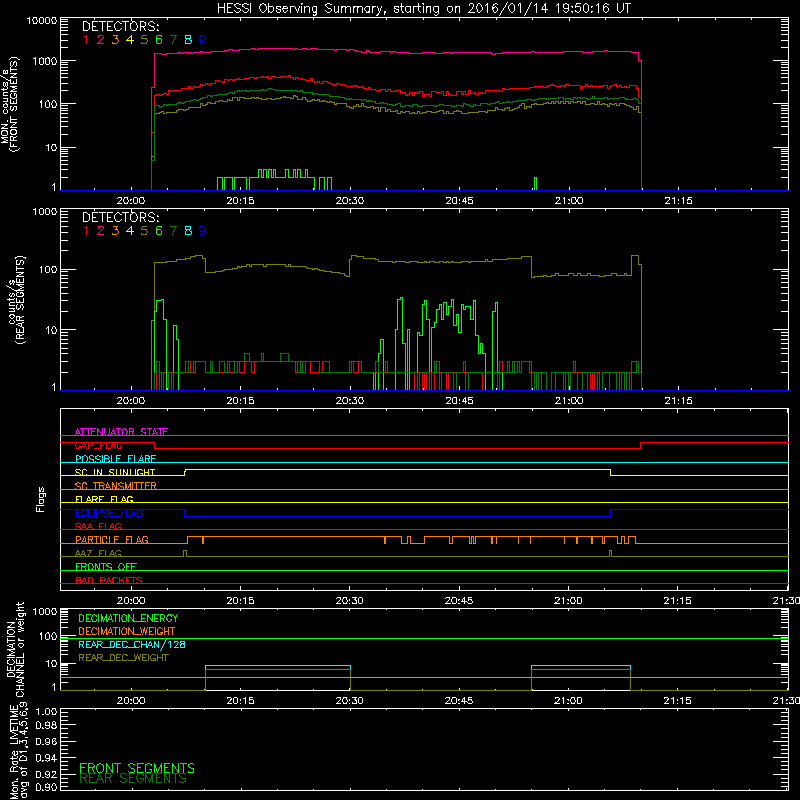Pick detector 3 in the rear segments legend

[115, 231]
